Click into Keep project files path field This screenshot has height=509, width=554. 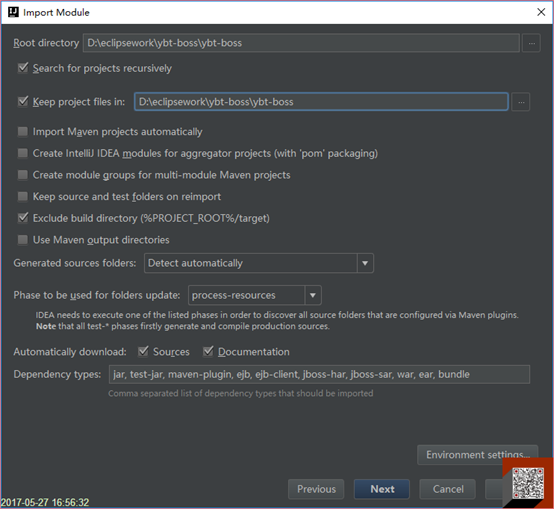321,102
